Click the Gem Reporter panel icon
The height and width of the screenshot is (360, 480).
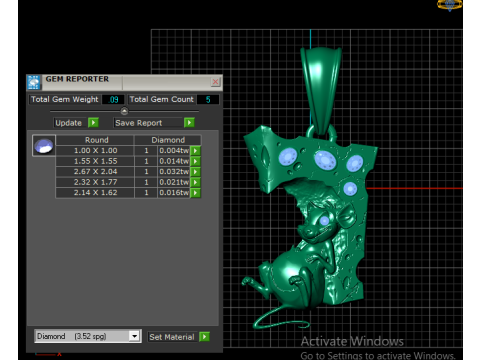click(x=34, y=82)
